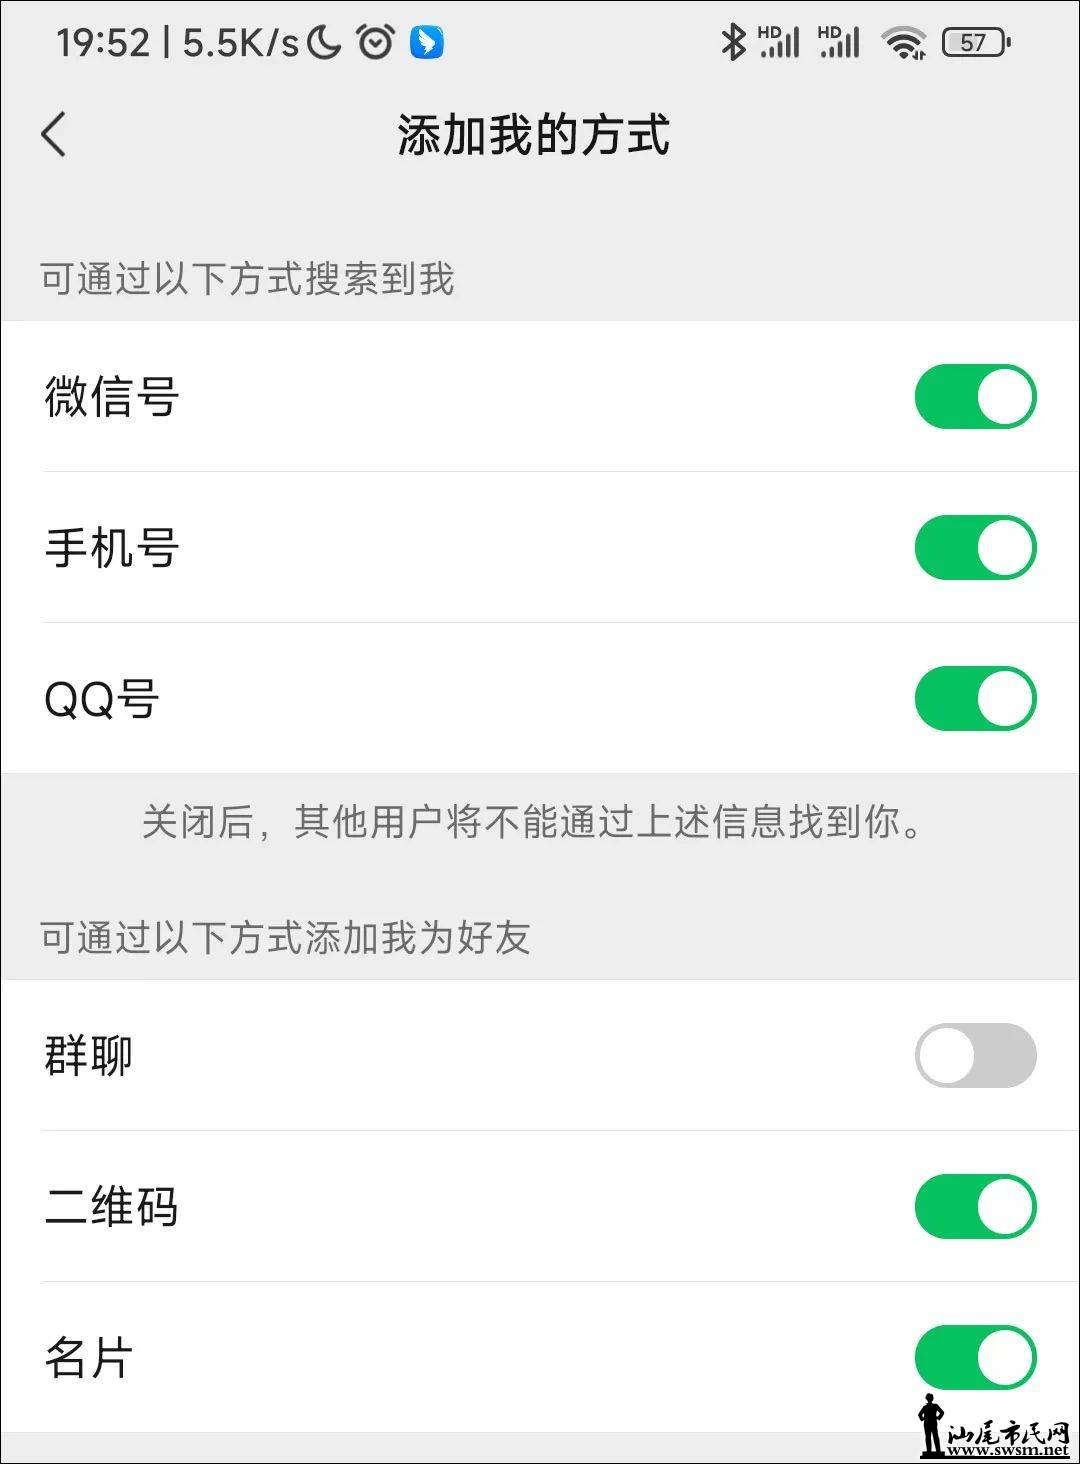
Task: Tap the 群聊 row label
Action: pyautogui.click(x=89, y=1055)
